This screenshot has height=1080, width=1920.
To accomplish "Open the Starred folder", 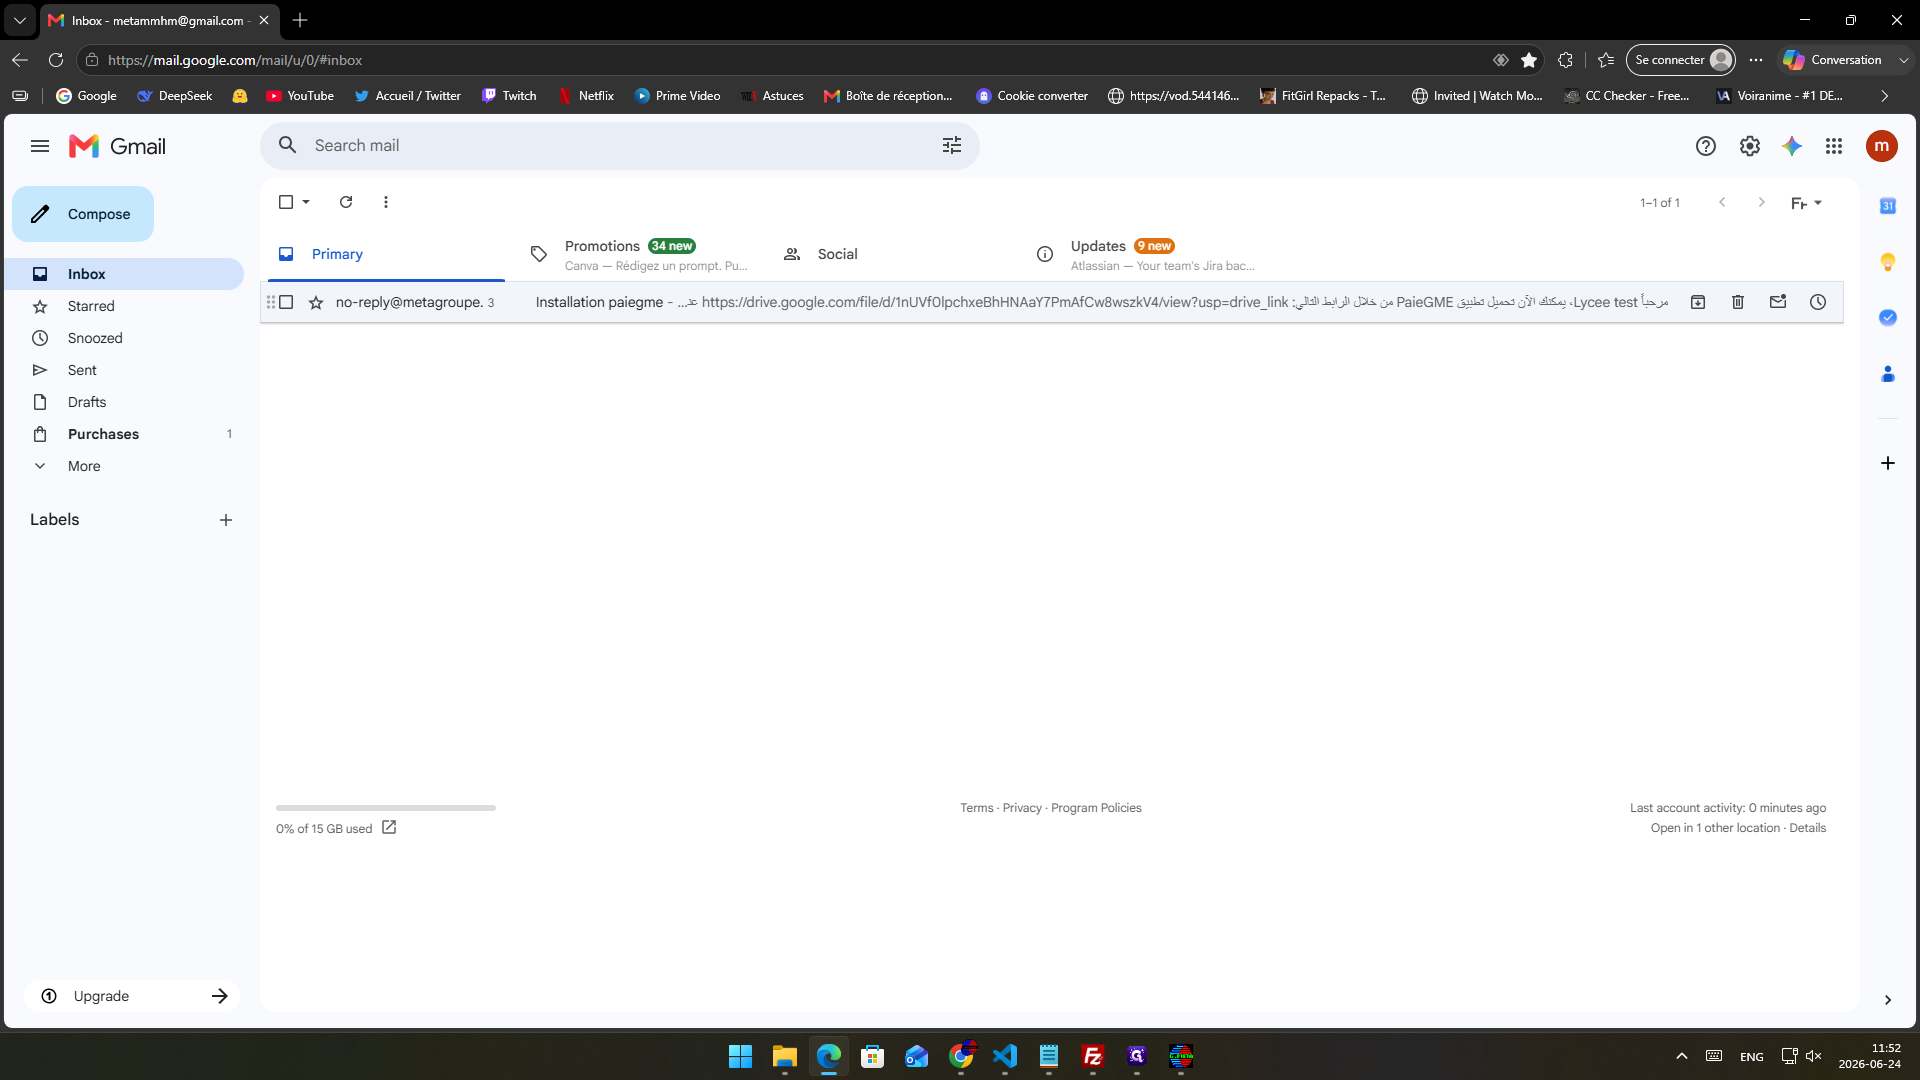I will (x=124, y=306).
